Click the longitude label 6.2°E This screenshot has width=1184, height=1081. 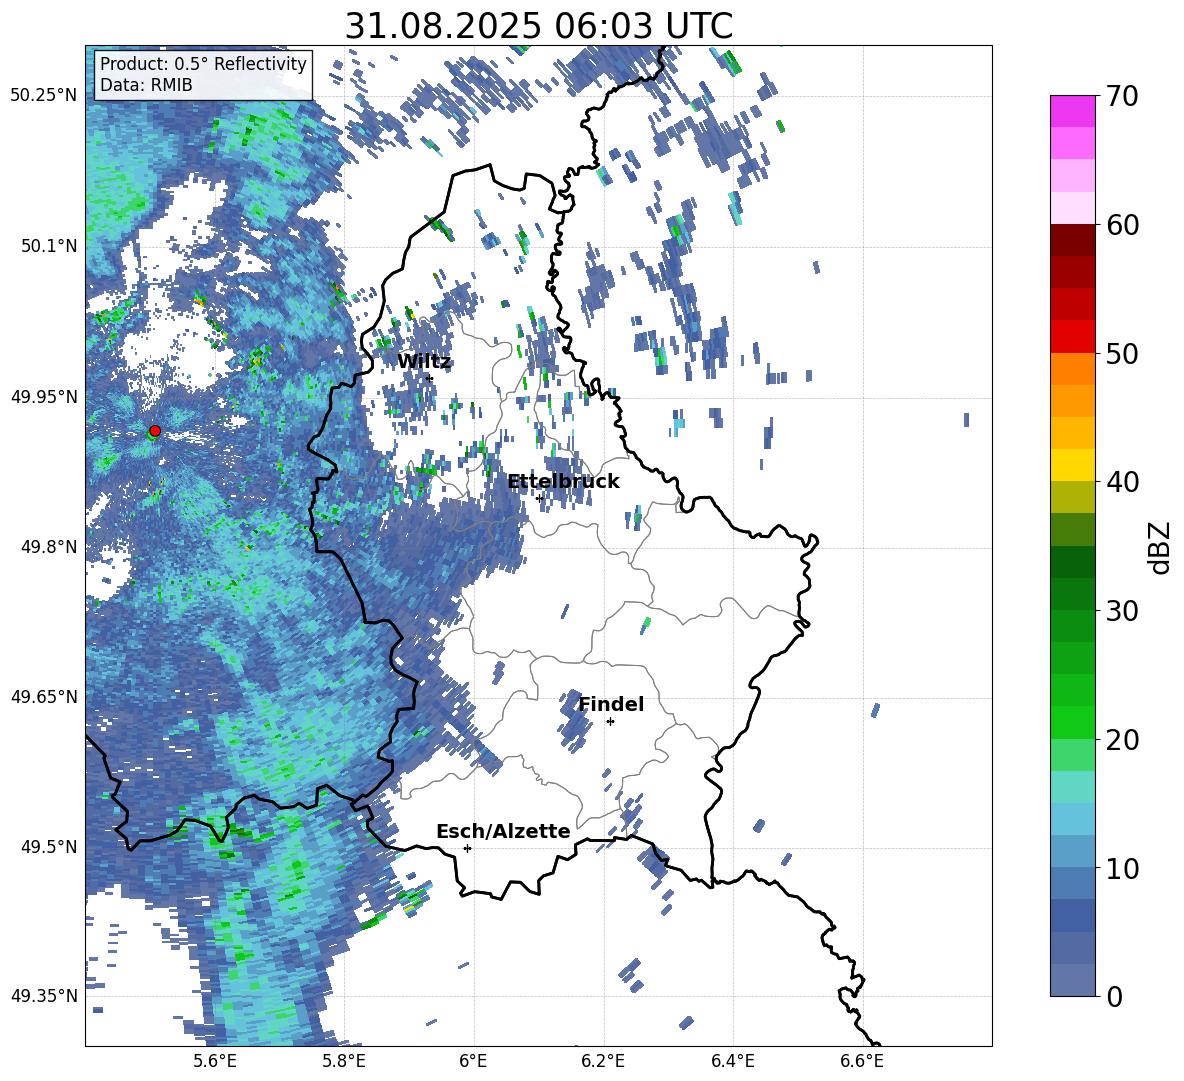[603, 1061]
